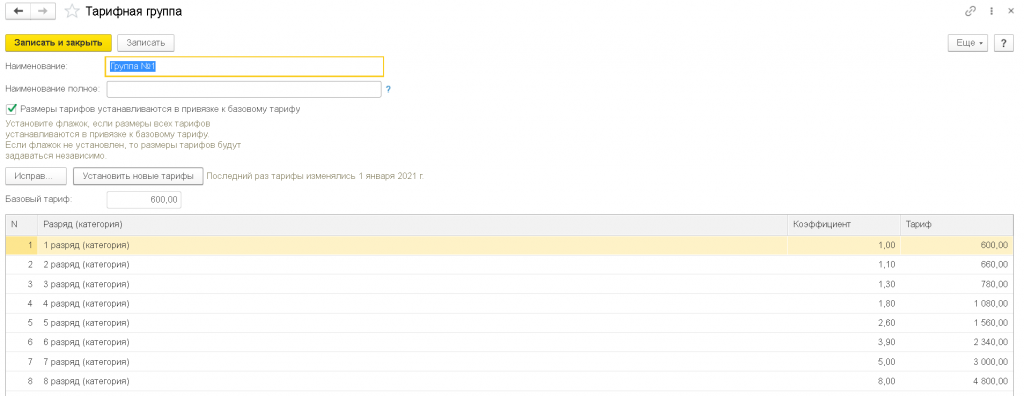Click coefficient cell 3,90

(x=844, y=342)
